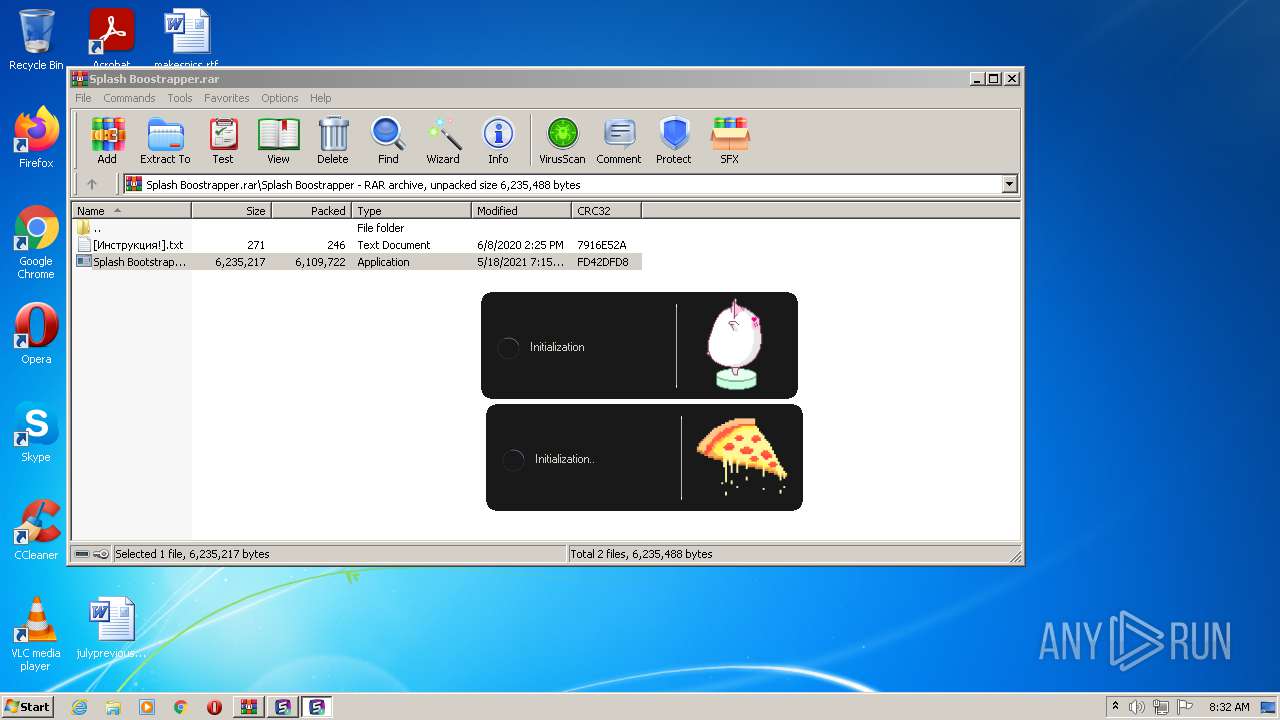
Task: Sort by the Packed column header
Action: (x=312, y=211)
